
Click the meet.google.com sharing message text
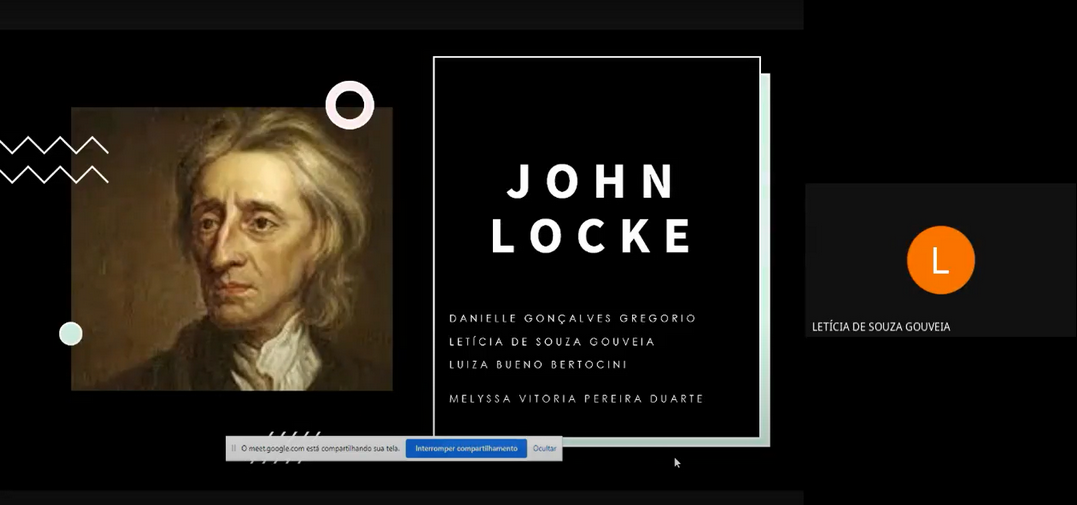tap(321, 448)
